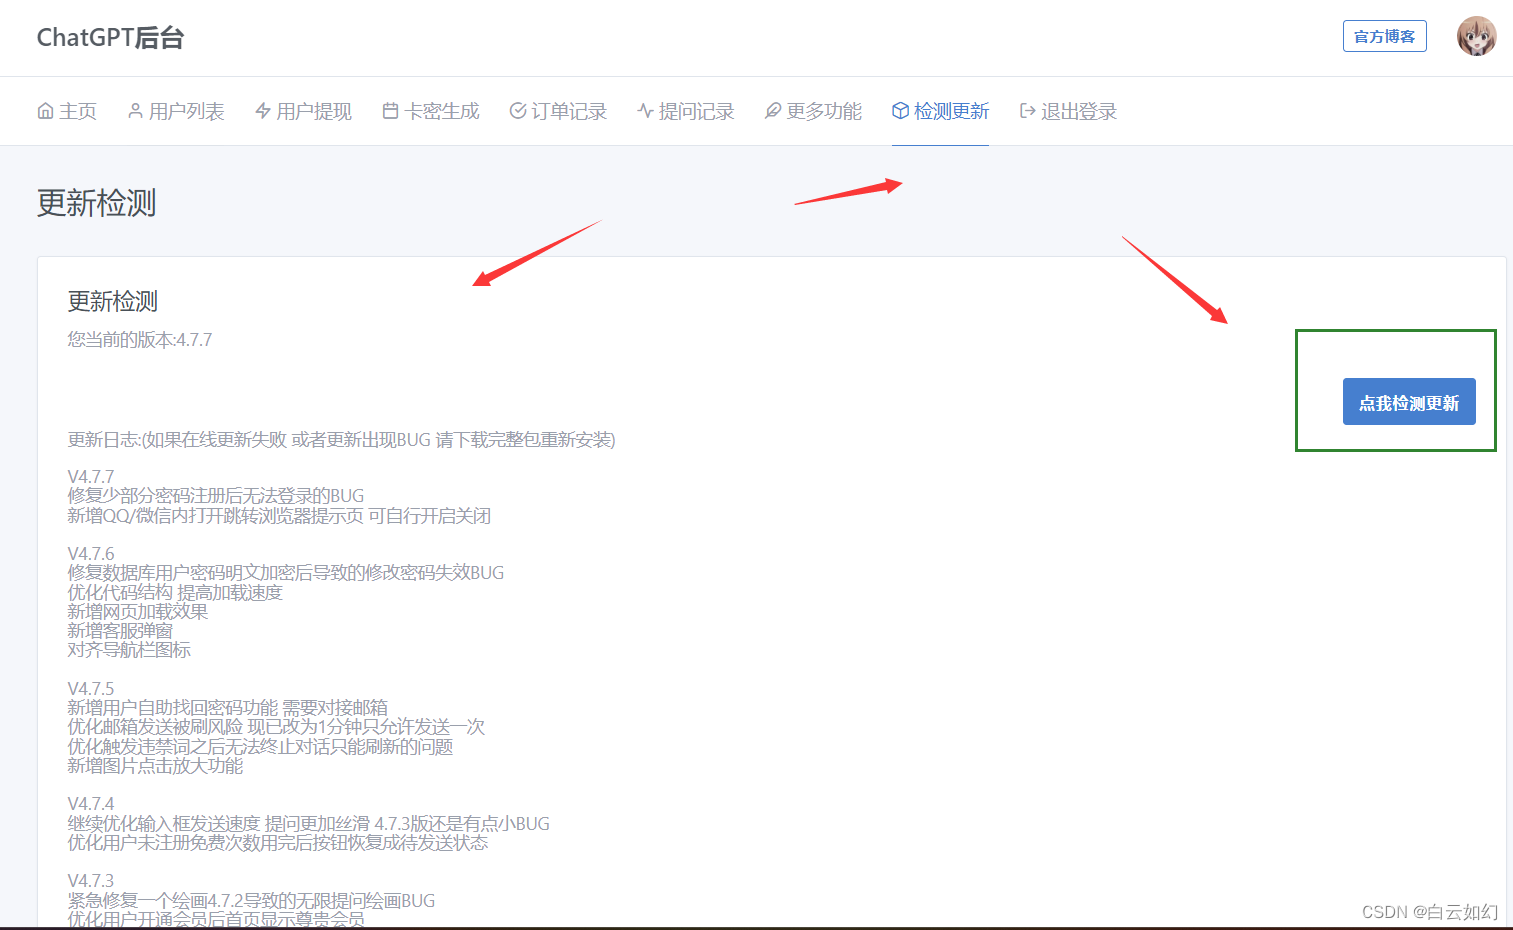1513x930 pixels.
Task: Click the lightning icon beside 用户提现
Action: click(x=263, y=111)
